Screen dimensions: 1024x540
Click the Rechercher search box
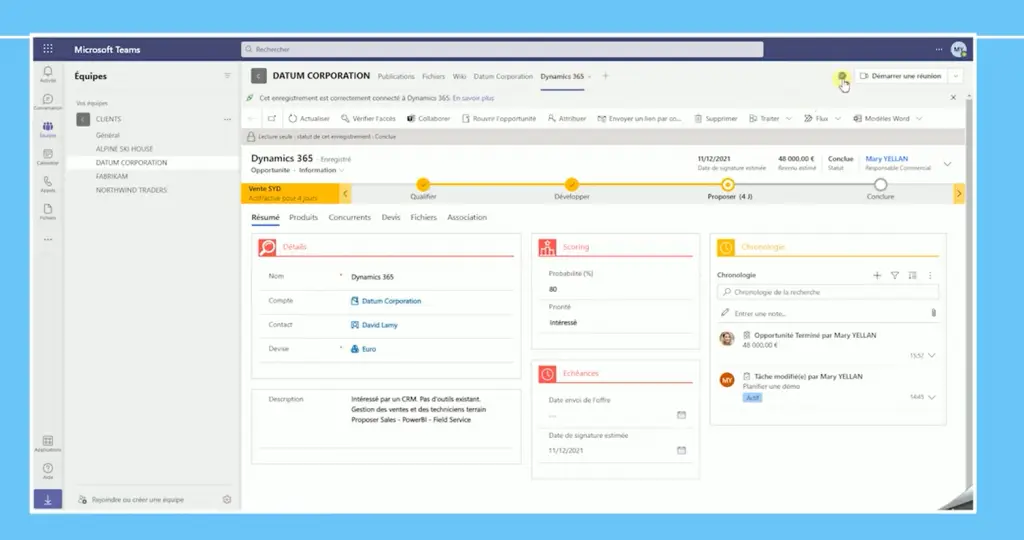(x=502, y=49)
